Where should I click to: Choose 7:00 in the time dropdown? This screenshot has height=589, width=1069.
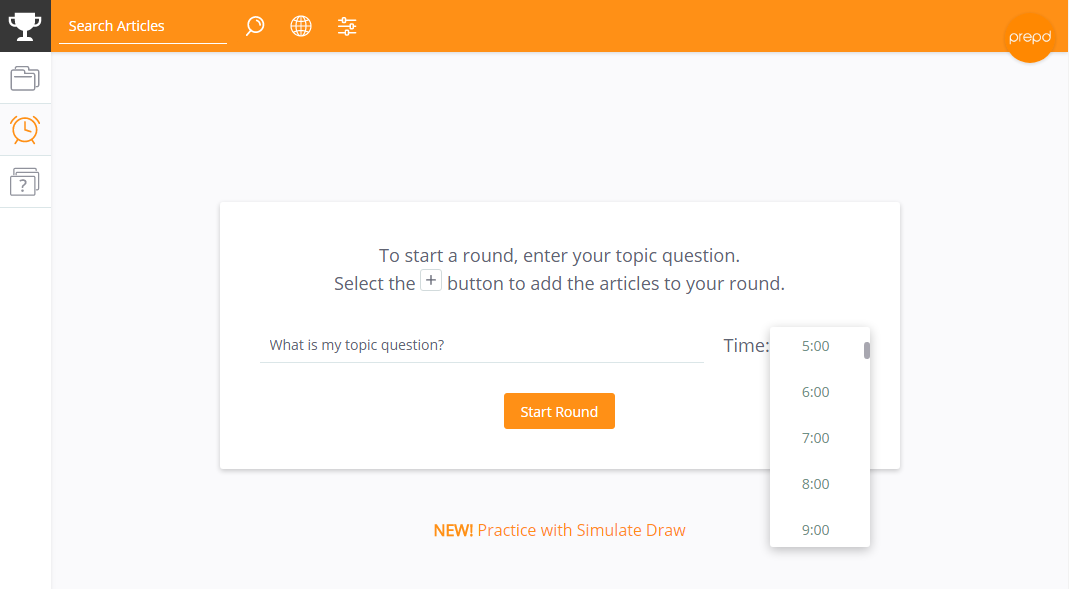pyautogui.click(x=815, y=438)
